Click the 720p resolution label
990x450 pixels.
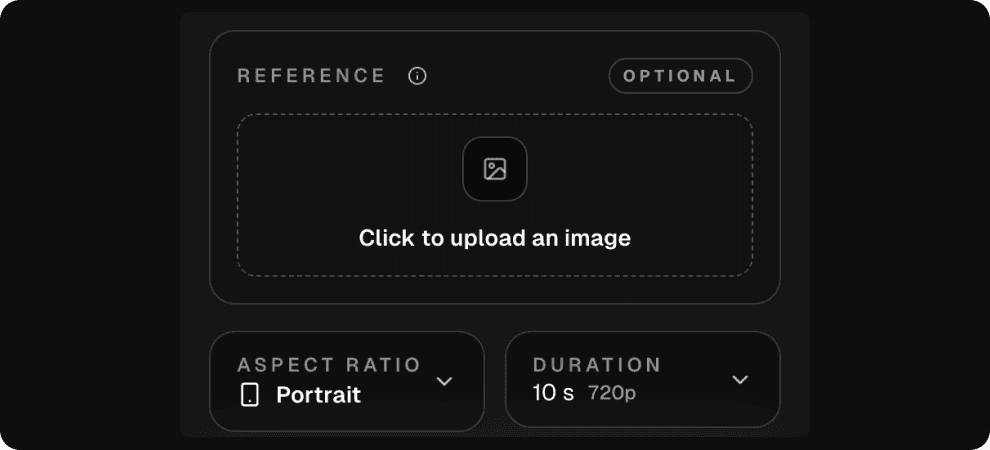[x=611, y=393]
